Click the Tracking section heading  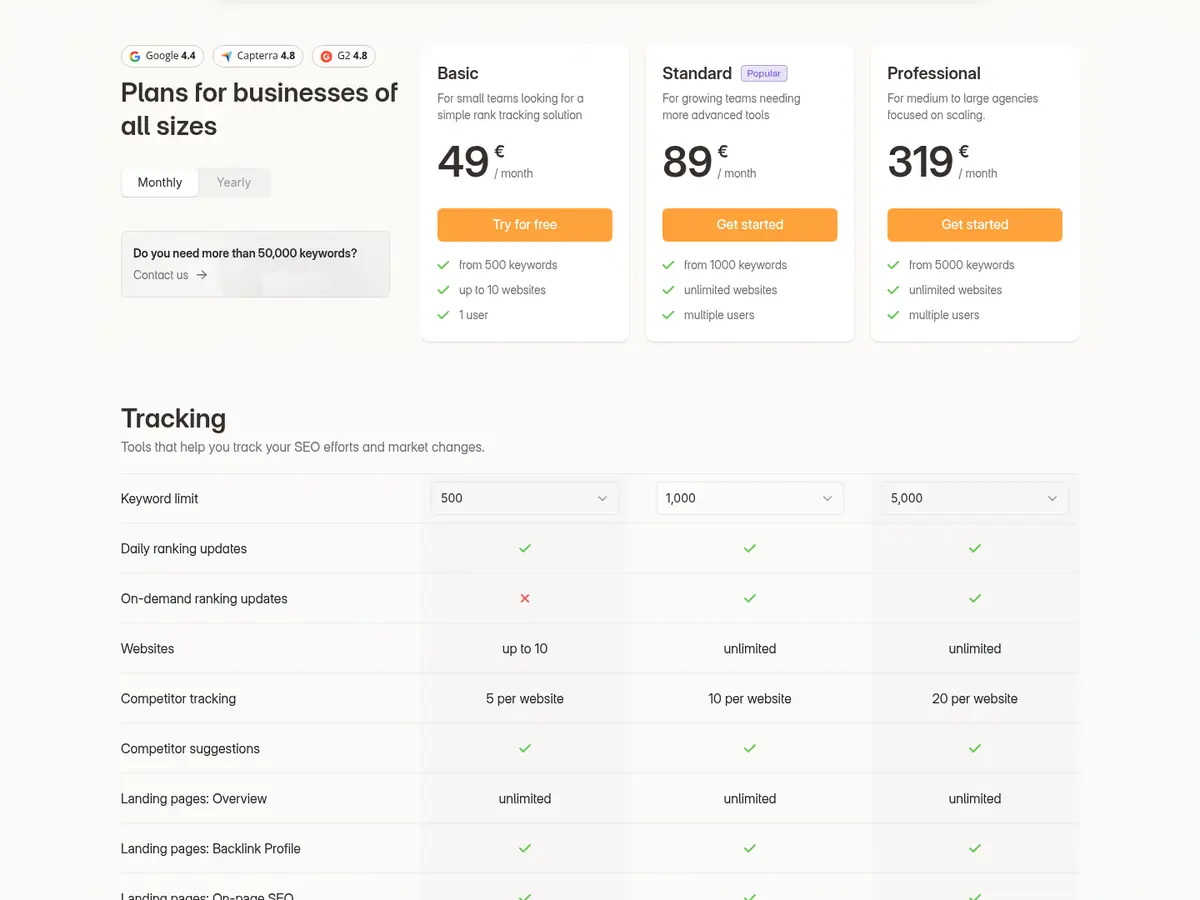[x=173, y=418]
